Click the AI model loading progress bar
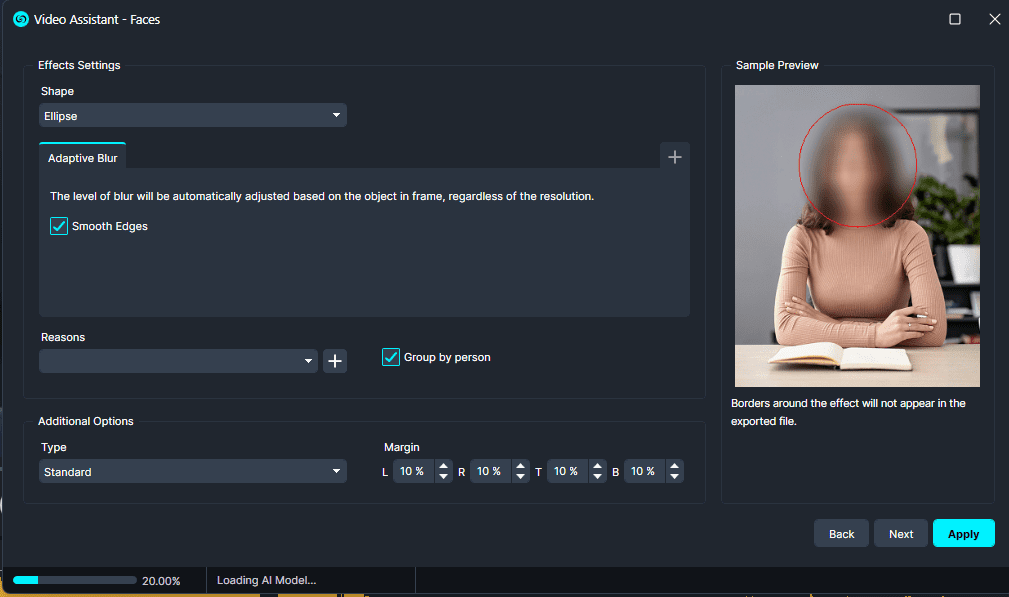The width and height of the screenshot is (1009, 597). tap(75, 580)
